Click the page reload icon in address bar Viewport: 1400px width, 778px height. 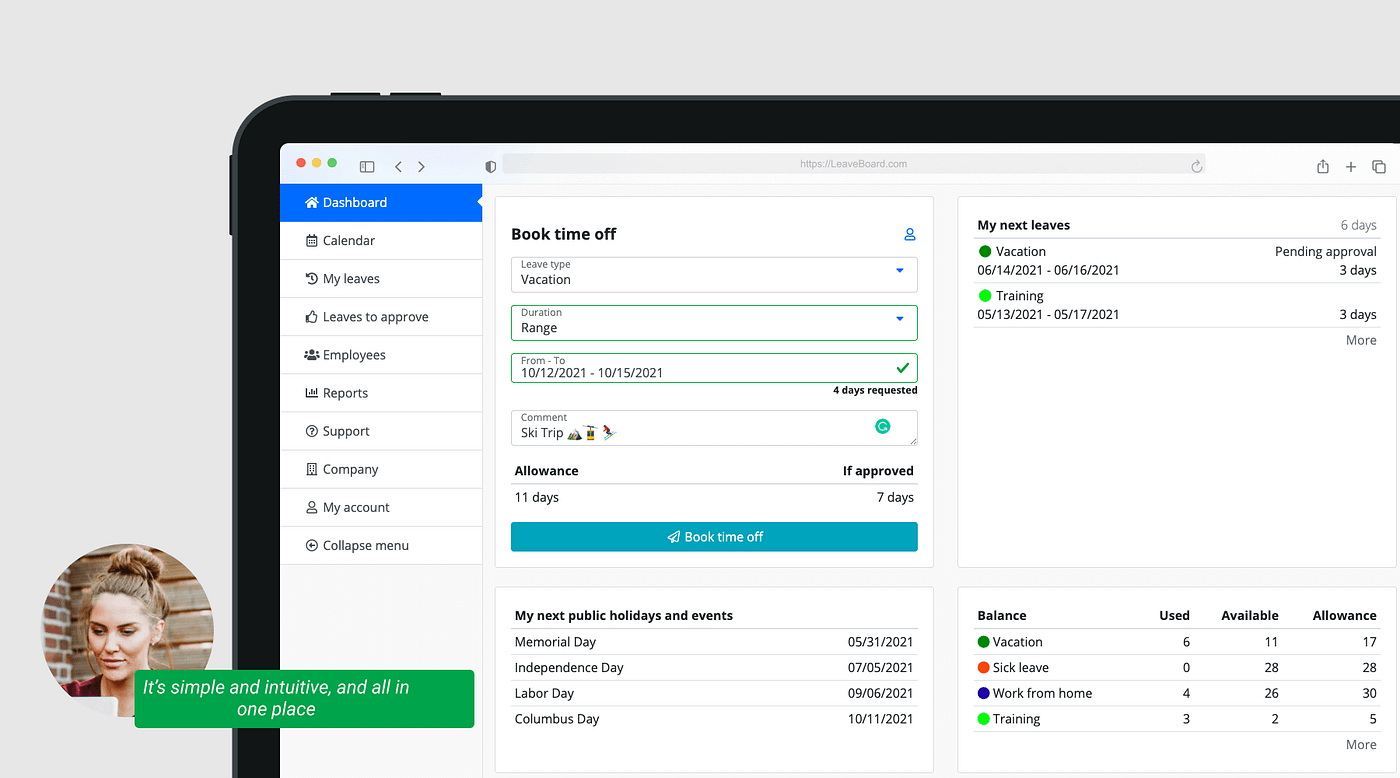(x=1196, y=166)
